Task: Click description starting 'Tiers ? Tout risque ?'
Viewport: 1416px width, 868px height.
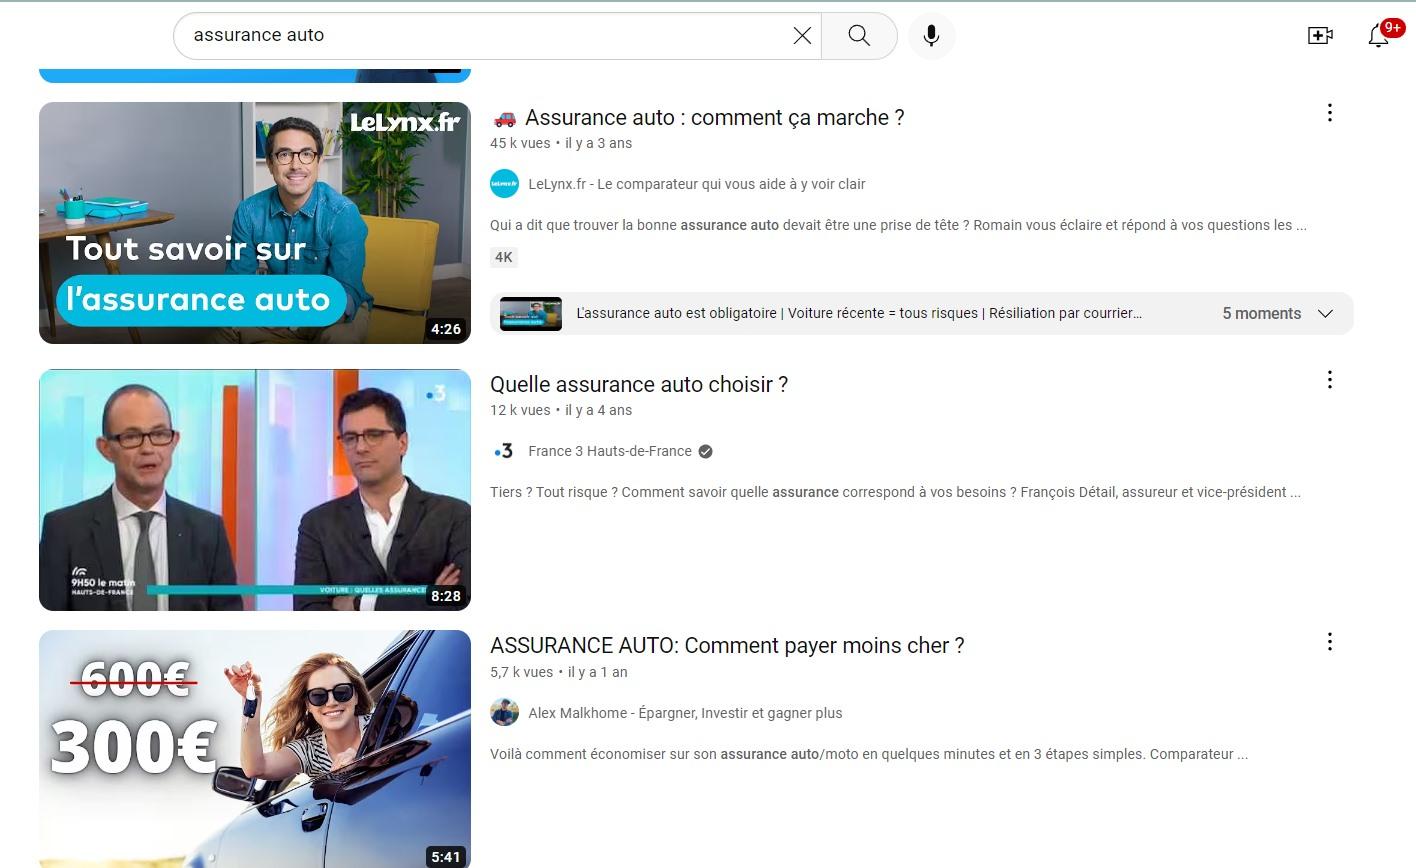Action: (x=895, y=492)
